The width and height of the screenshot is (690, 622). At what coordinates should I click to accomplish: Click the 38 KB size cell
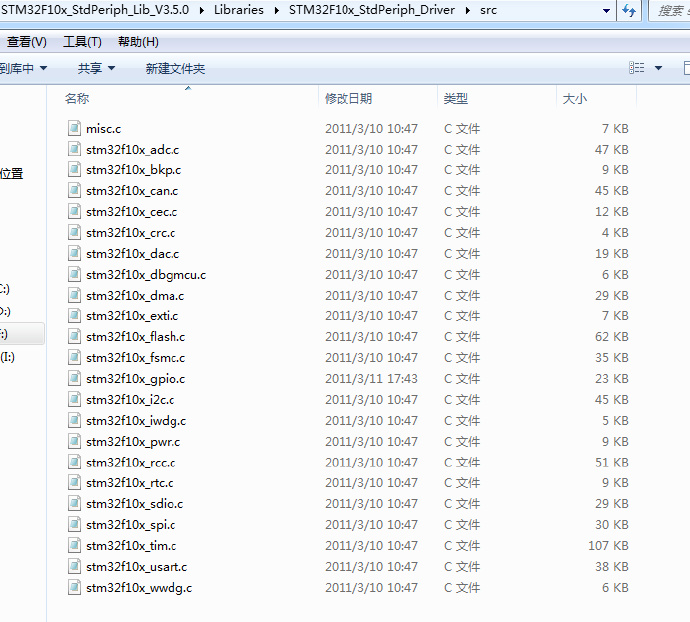[612, 567]
